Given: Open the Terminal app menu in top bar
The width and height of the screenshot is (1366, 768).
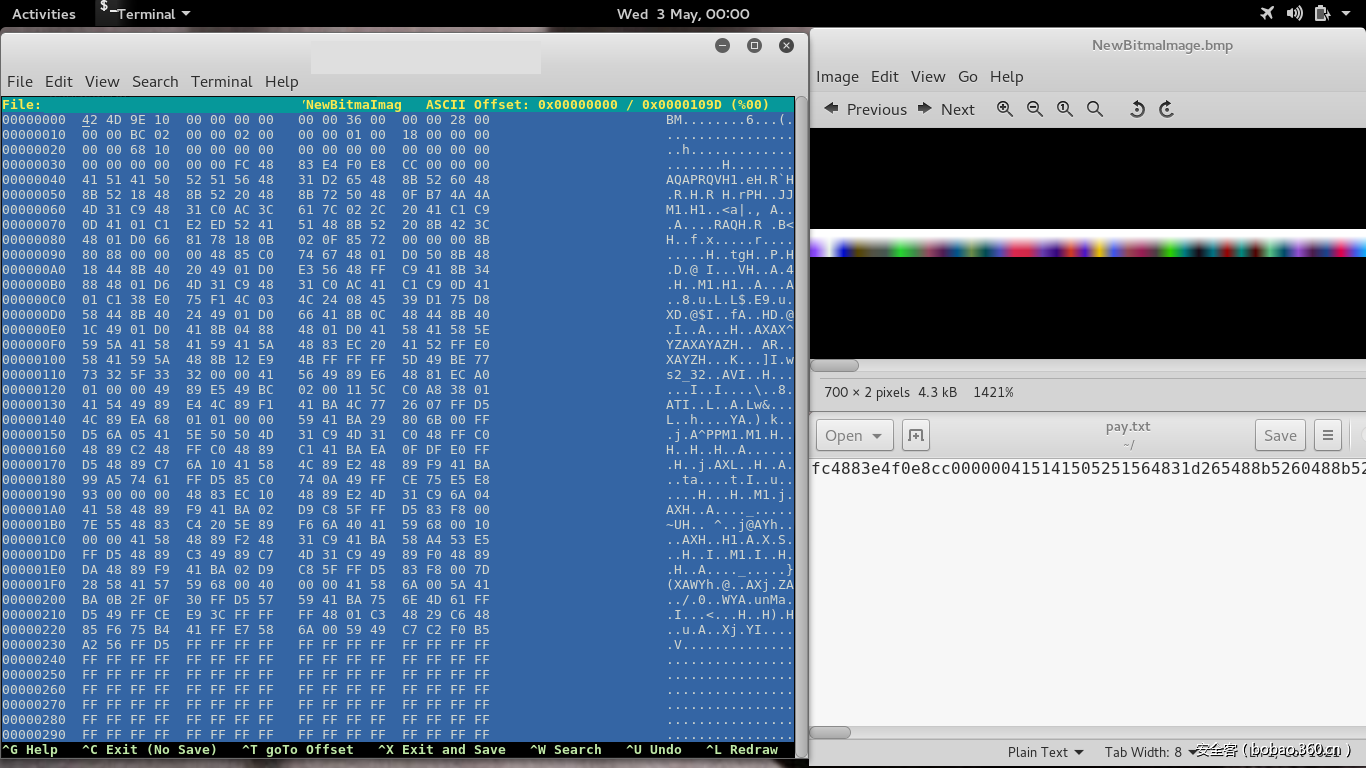Looking at the screenshot, I should coord(145,14).
